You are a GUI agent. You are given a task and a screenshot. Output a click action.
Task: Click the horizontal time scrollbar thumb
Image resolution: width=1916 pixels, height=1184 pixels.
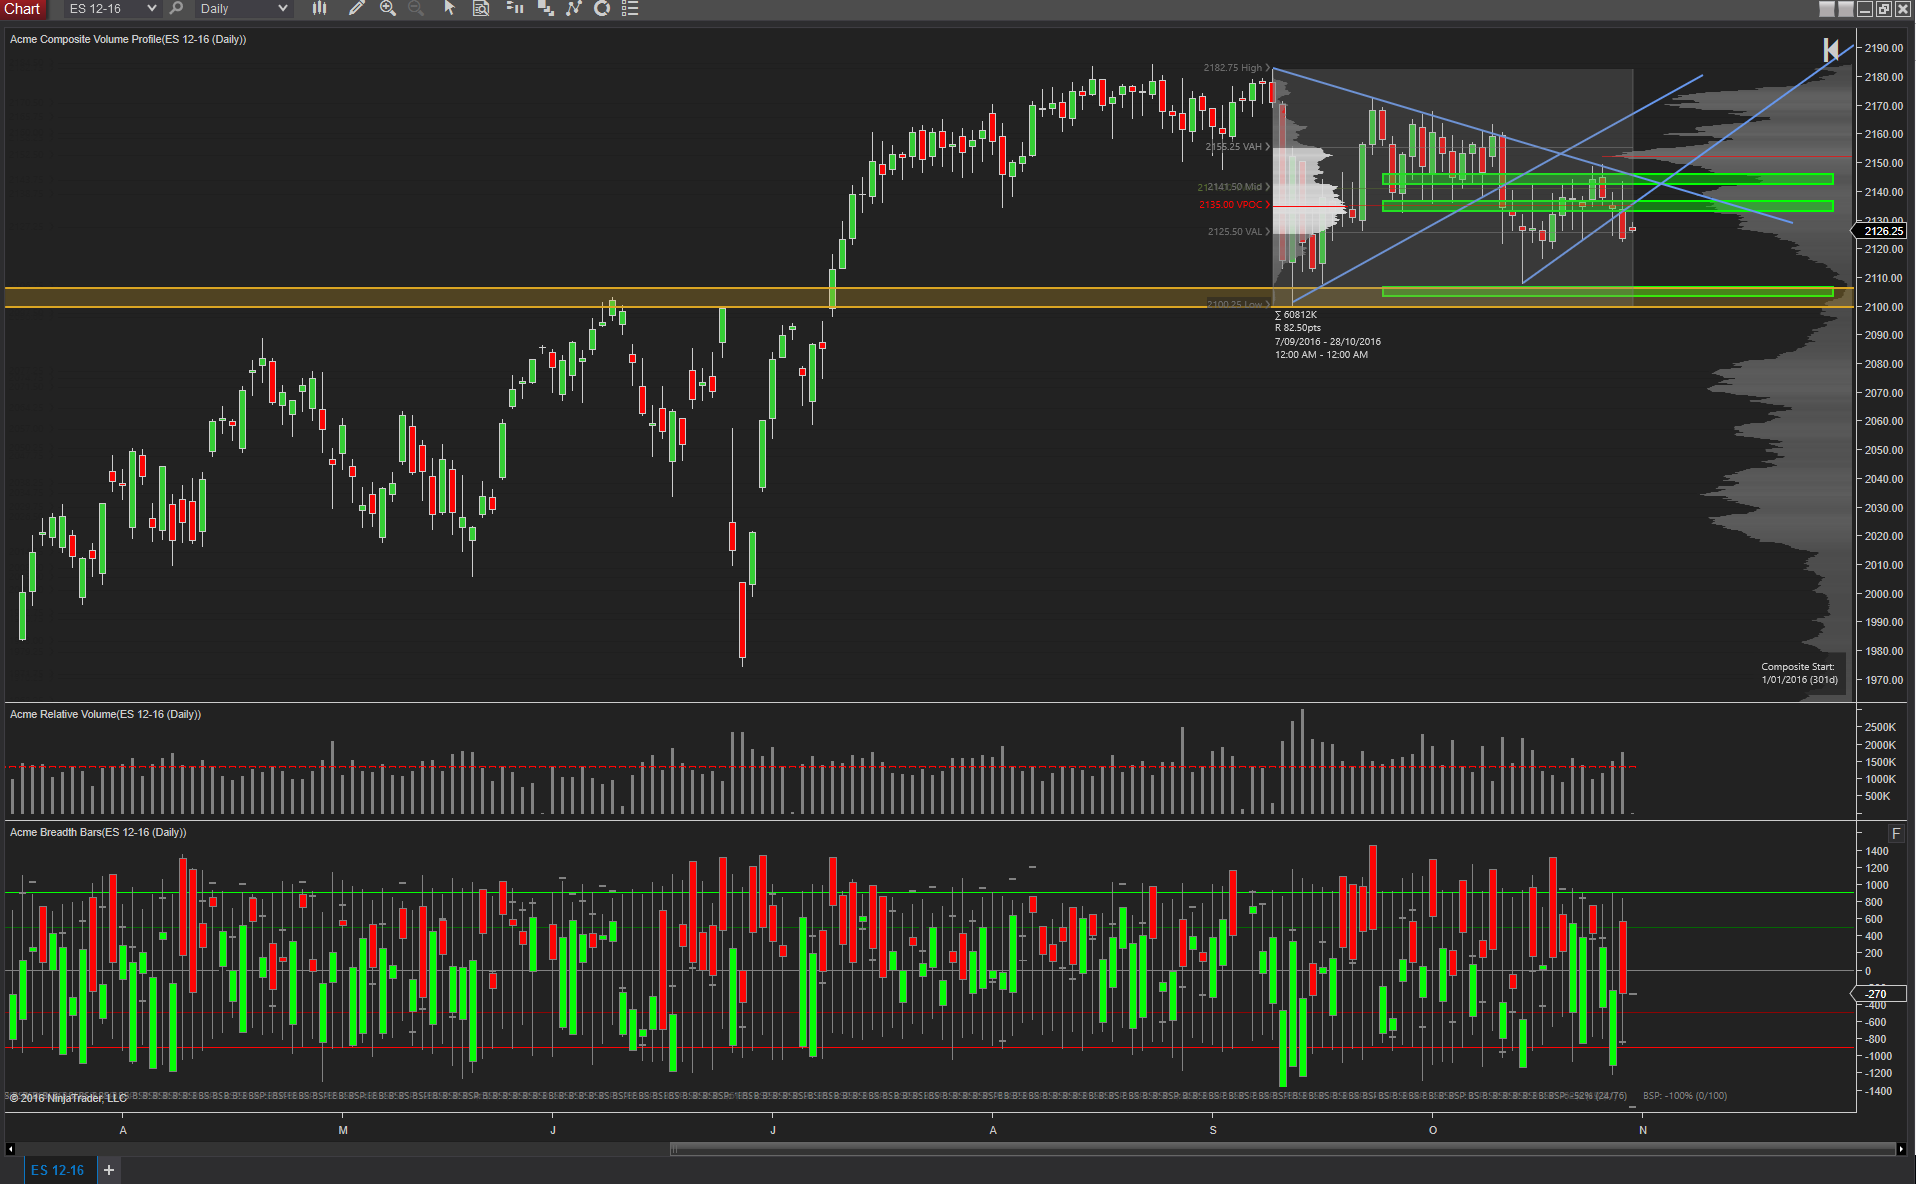[x=1283, y=1149]
